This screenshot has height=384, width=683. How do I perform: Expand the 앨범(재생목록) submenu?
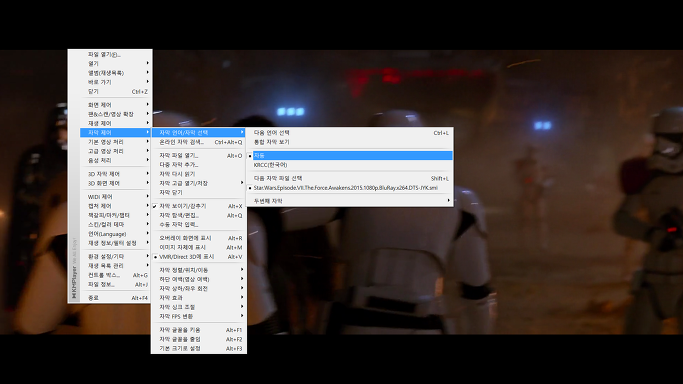tap(115, 73)
